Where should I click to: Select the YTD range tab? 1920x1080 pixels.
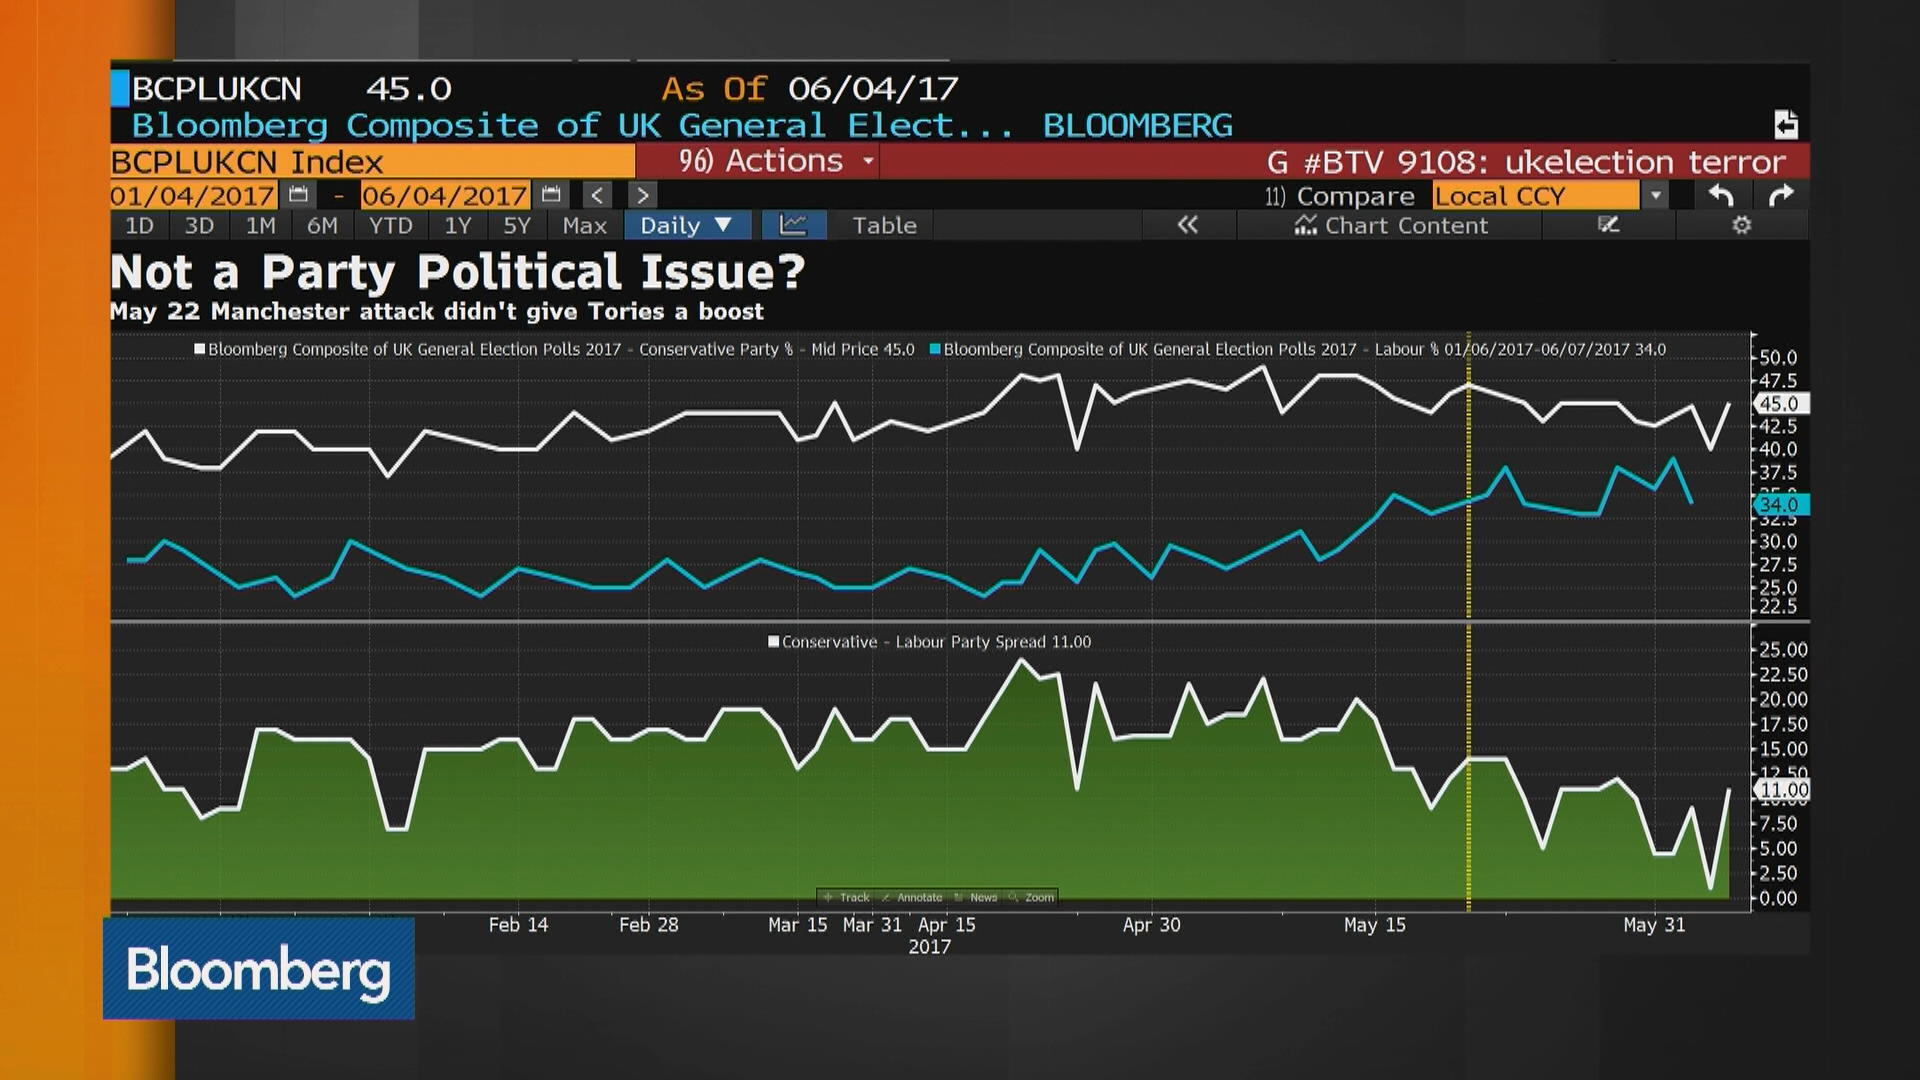tap(390, 225)
